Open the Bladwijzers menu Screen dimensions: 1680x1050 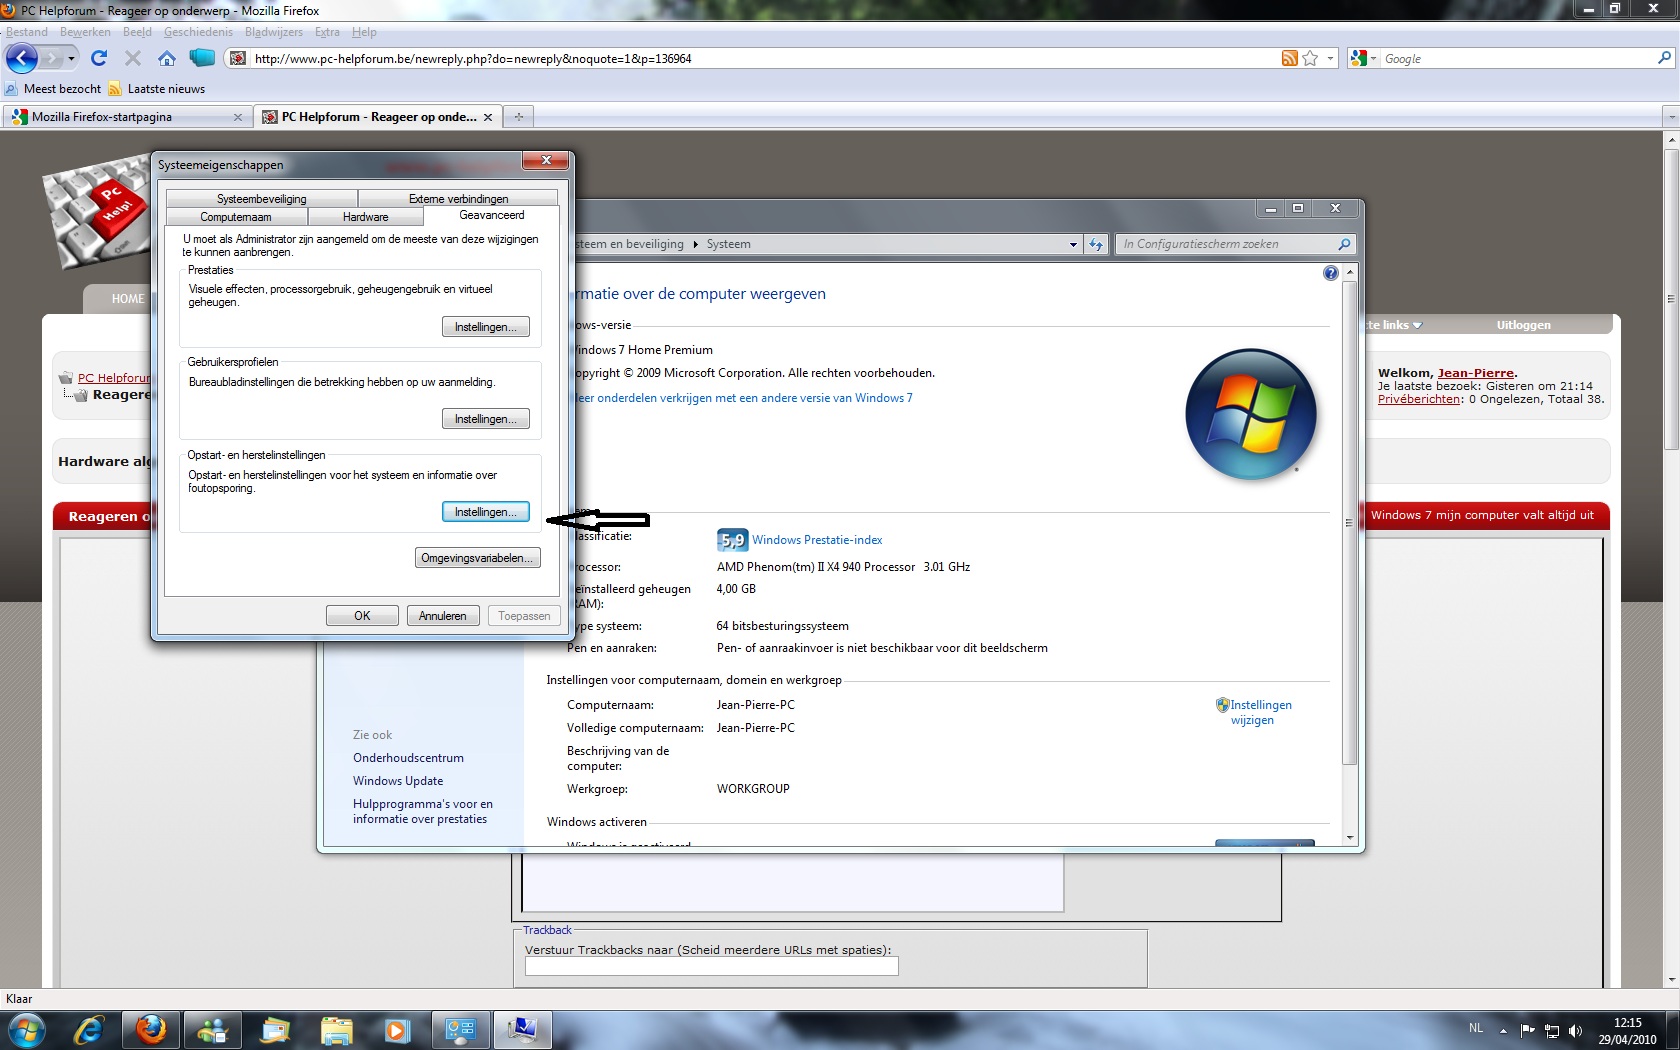tap(274, 32)
